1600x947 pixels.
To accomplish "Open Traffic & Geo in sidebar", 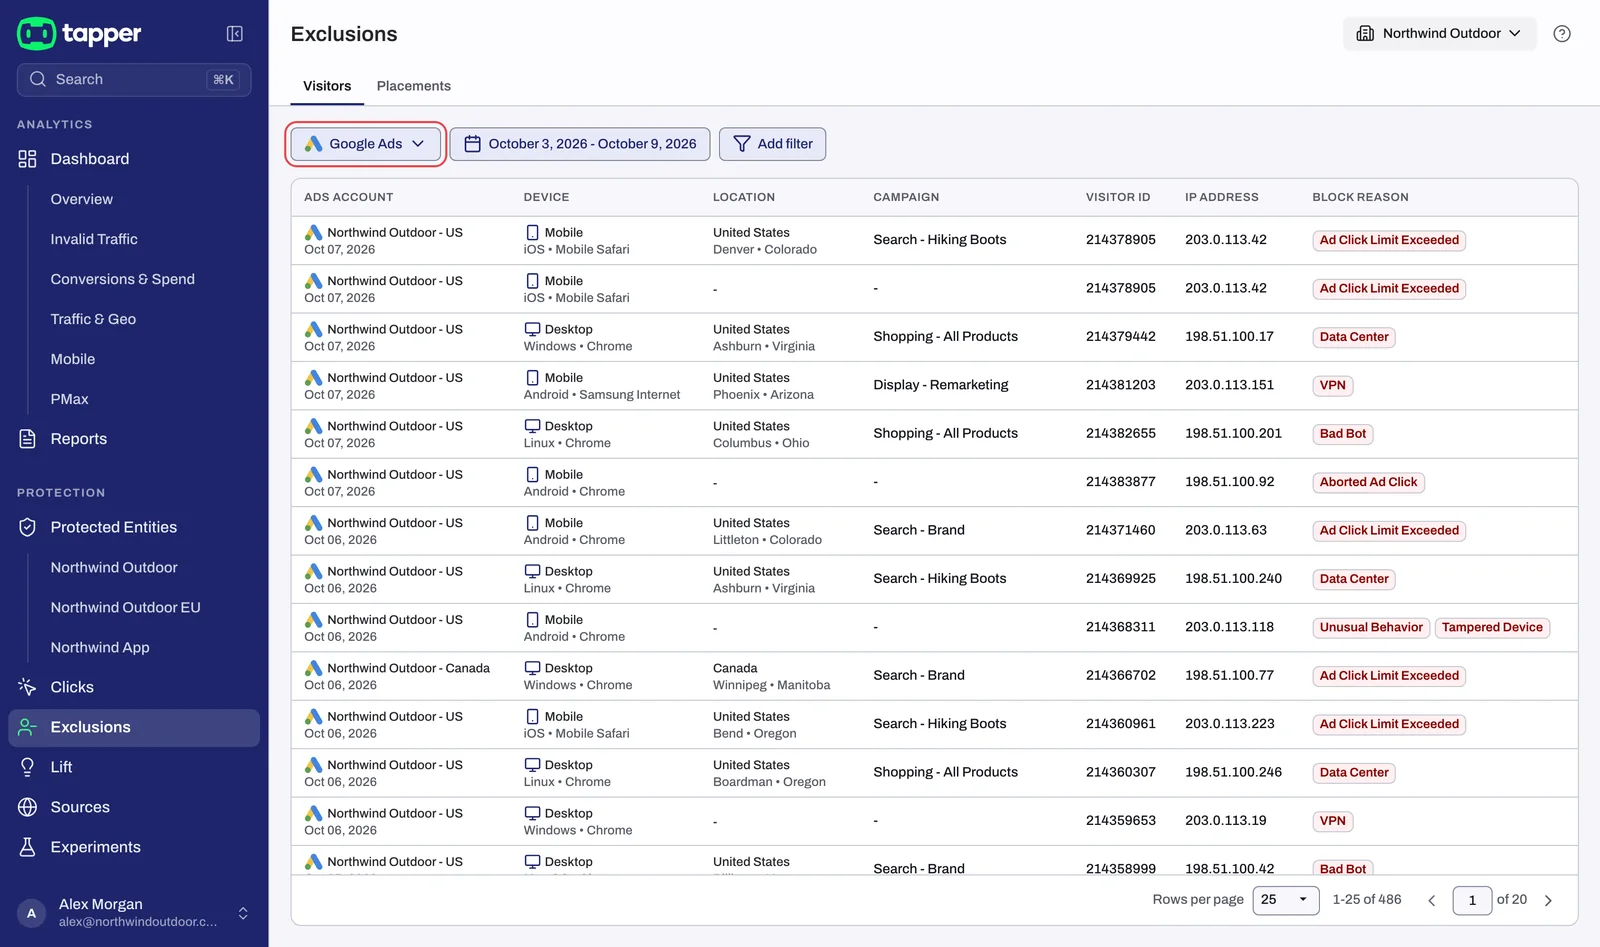I will (x=93, y=319).
